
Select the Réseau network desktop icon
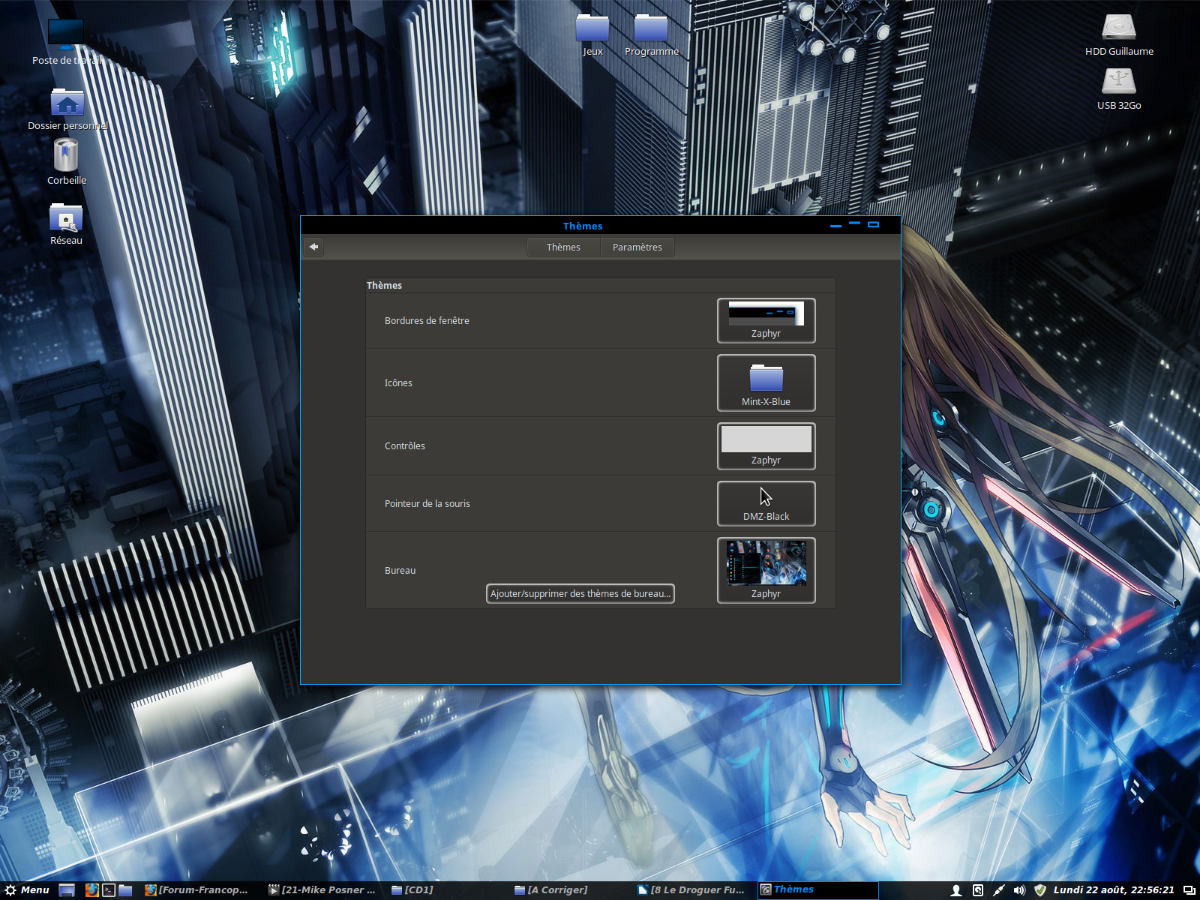pos(67,223)
